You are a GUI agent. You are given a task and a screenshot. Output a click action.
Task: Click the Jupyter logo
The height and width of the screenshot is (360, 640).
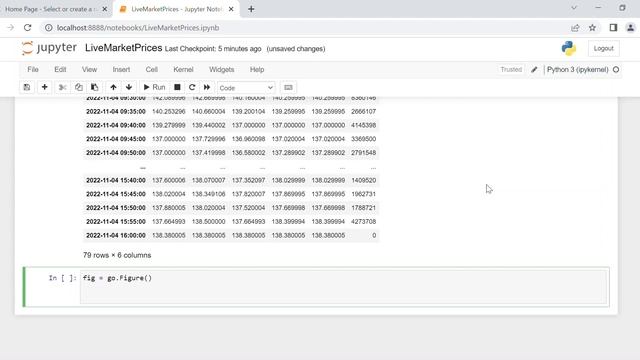tap(49, 48)
